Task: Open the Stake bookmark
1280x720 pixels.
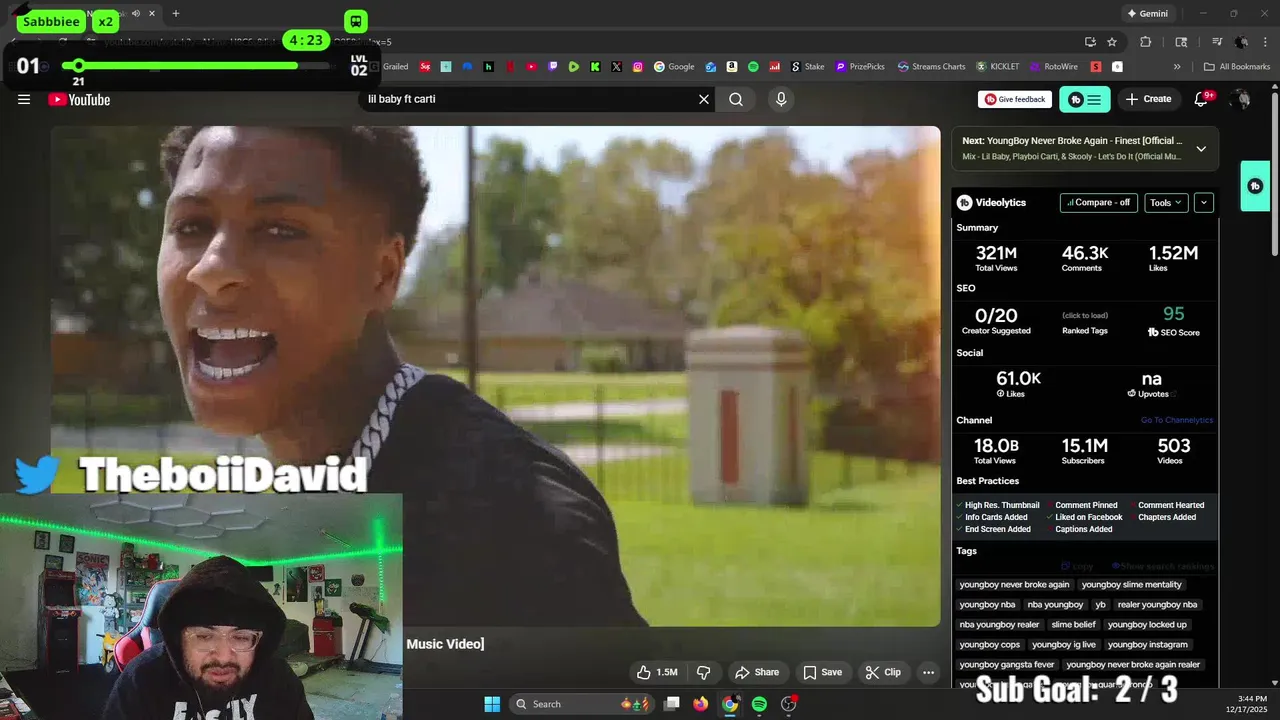Action: click(x=808, y=67)
